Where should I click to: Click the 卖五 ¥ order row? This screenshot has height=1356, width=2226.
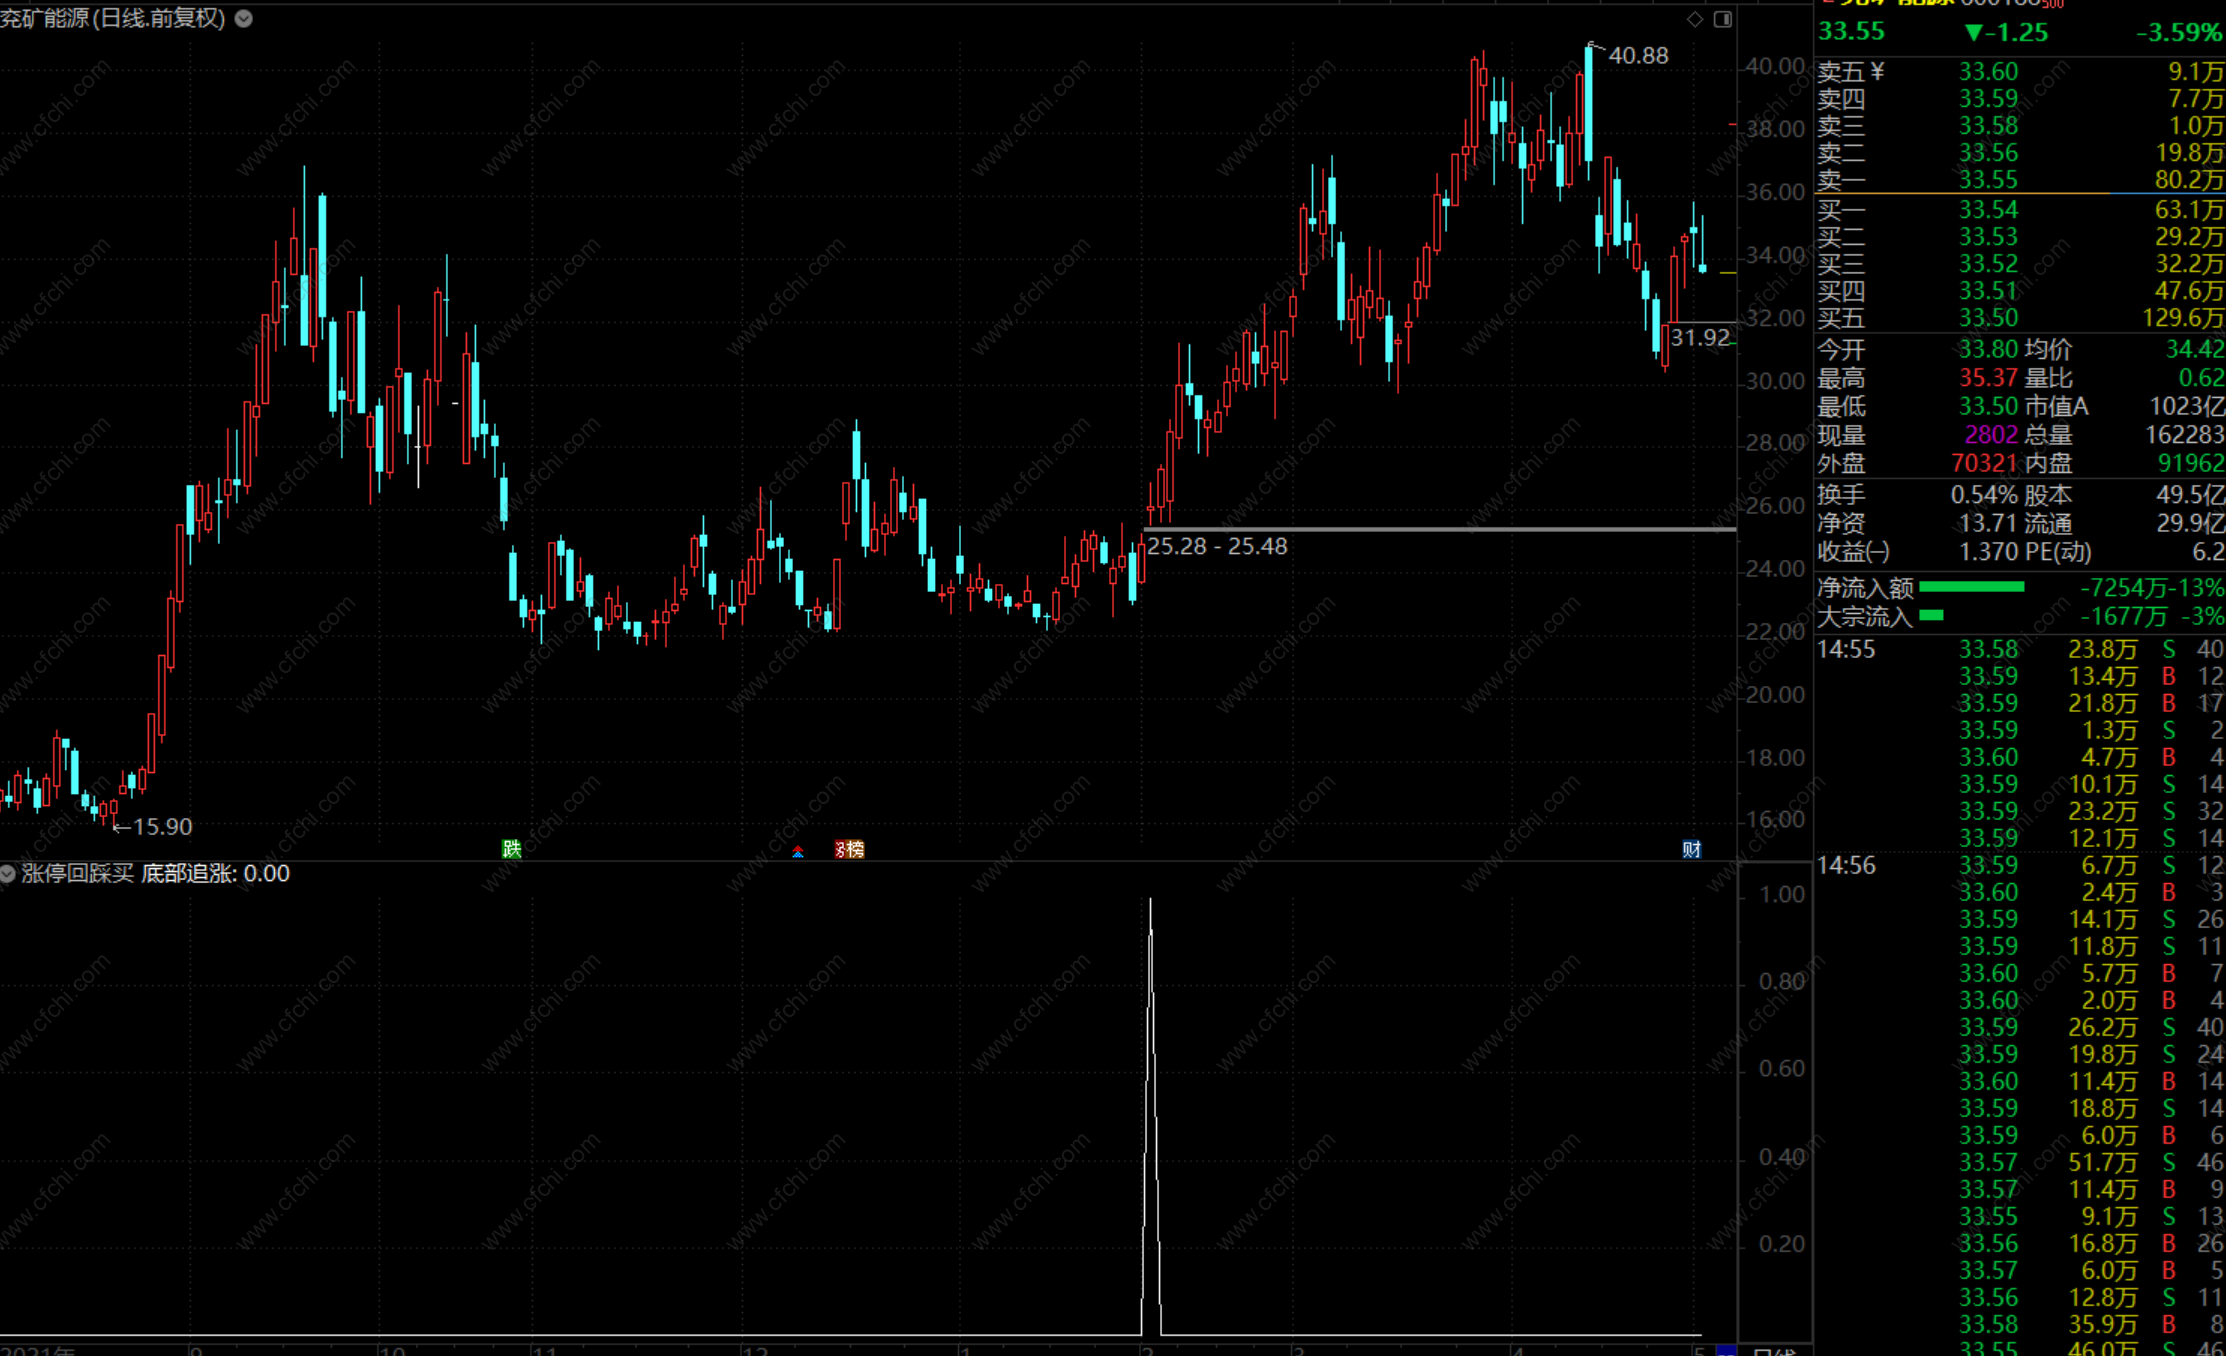[x=1850, y=72]
